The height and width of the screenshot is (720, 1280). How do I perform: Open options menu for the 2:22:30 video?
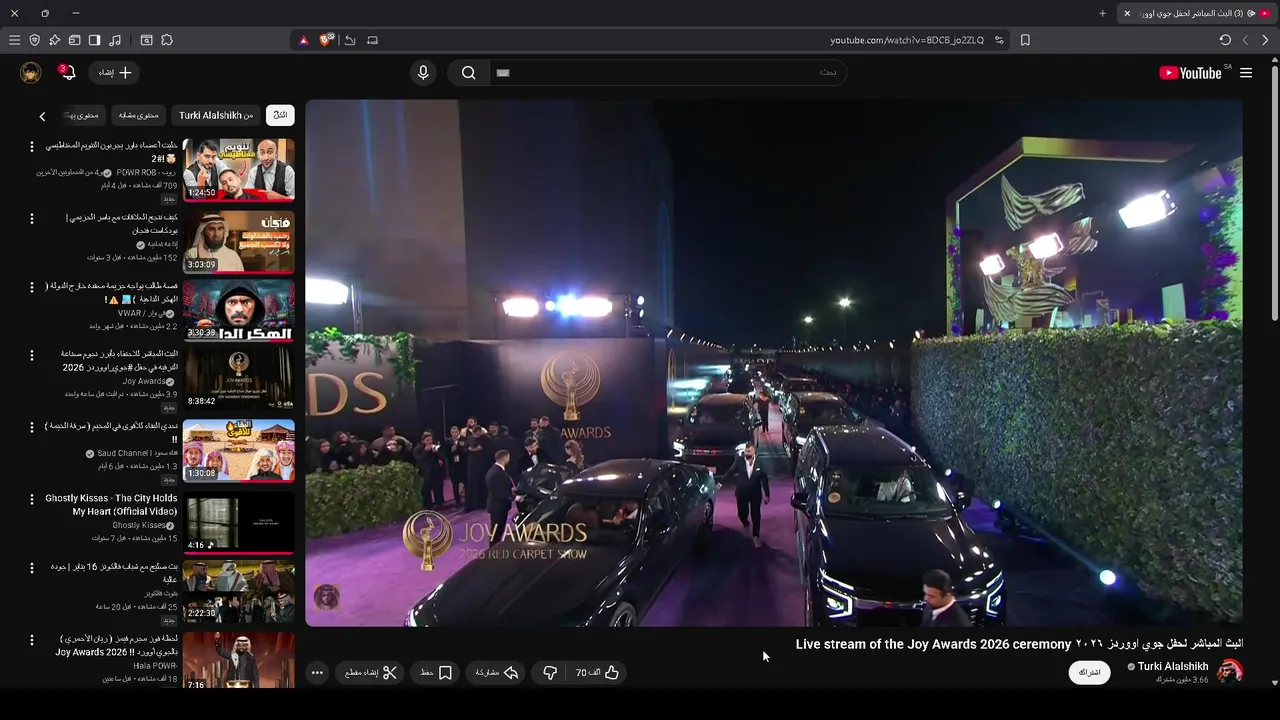click(x=31, y=568)
